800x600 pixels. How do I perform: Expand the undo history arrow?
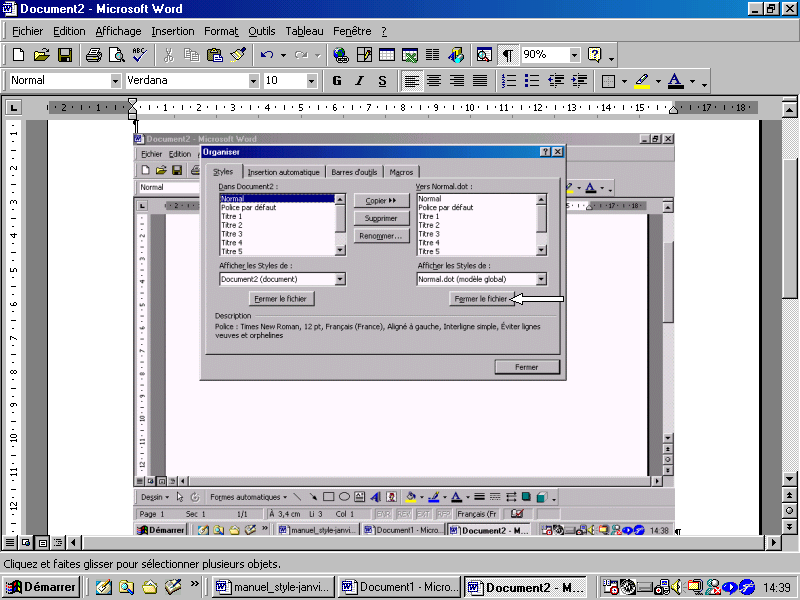283,55
